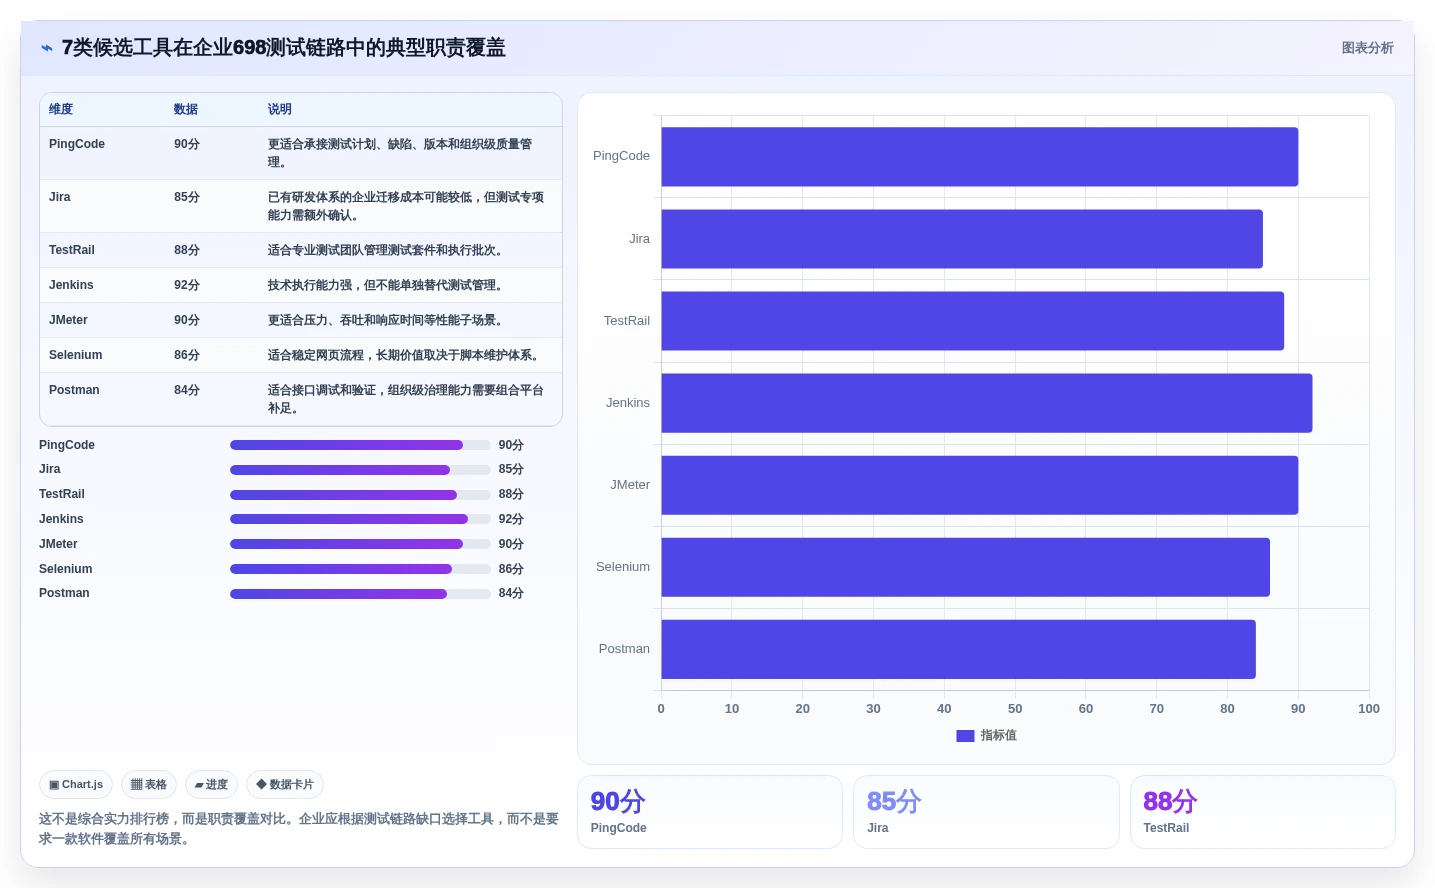Viewport: 1435px width, 888px height.
Task: Click the footer note 这不是综合实力排行榜
Action: pyautogui.click(x=299, y=829)
